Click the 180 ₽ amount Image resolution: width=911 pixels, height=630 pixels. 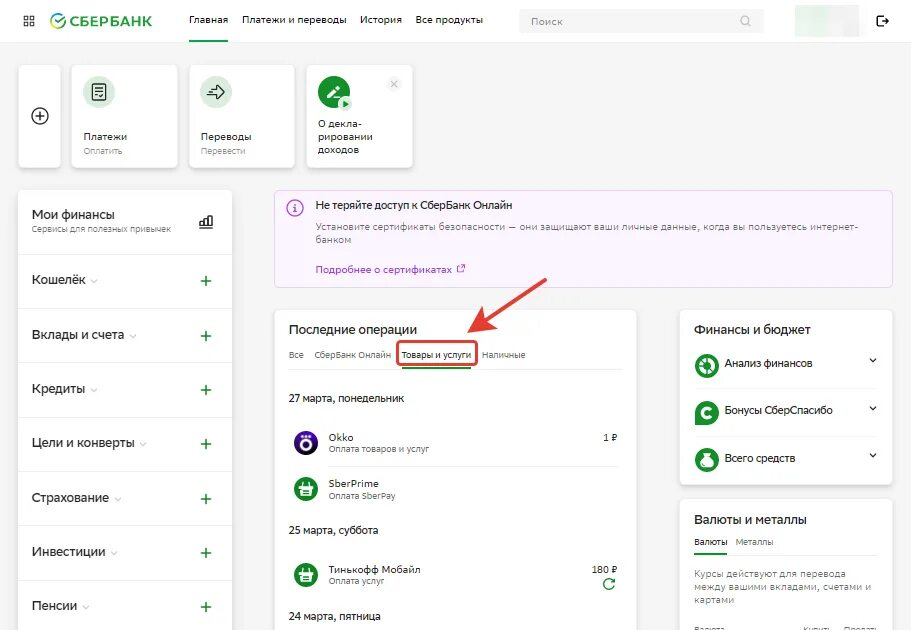604,570
